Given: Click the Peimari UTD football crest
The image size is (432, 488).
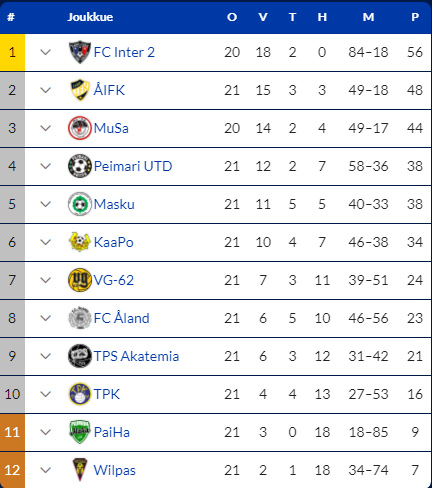Looking at the screenshot, I should click(80, 166).
